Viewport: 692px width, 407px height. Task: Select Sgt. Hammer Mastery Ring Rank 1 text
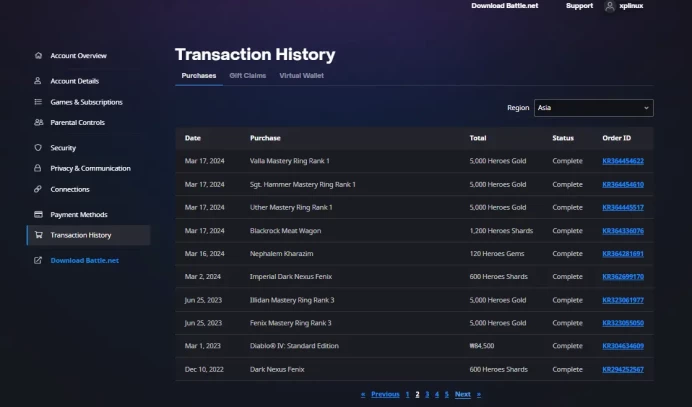[x=302, y=185]
